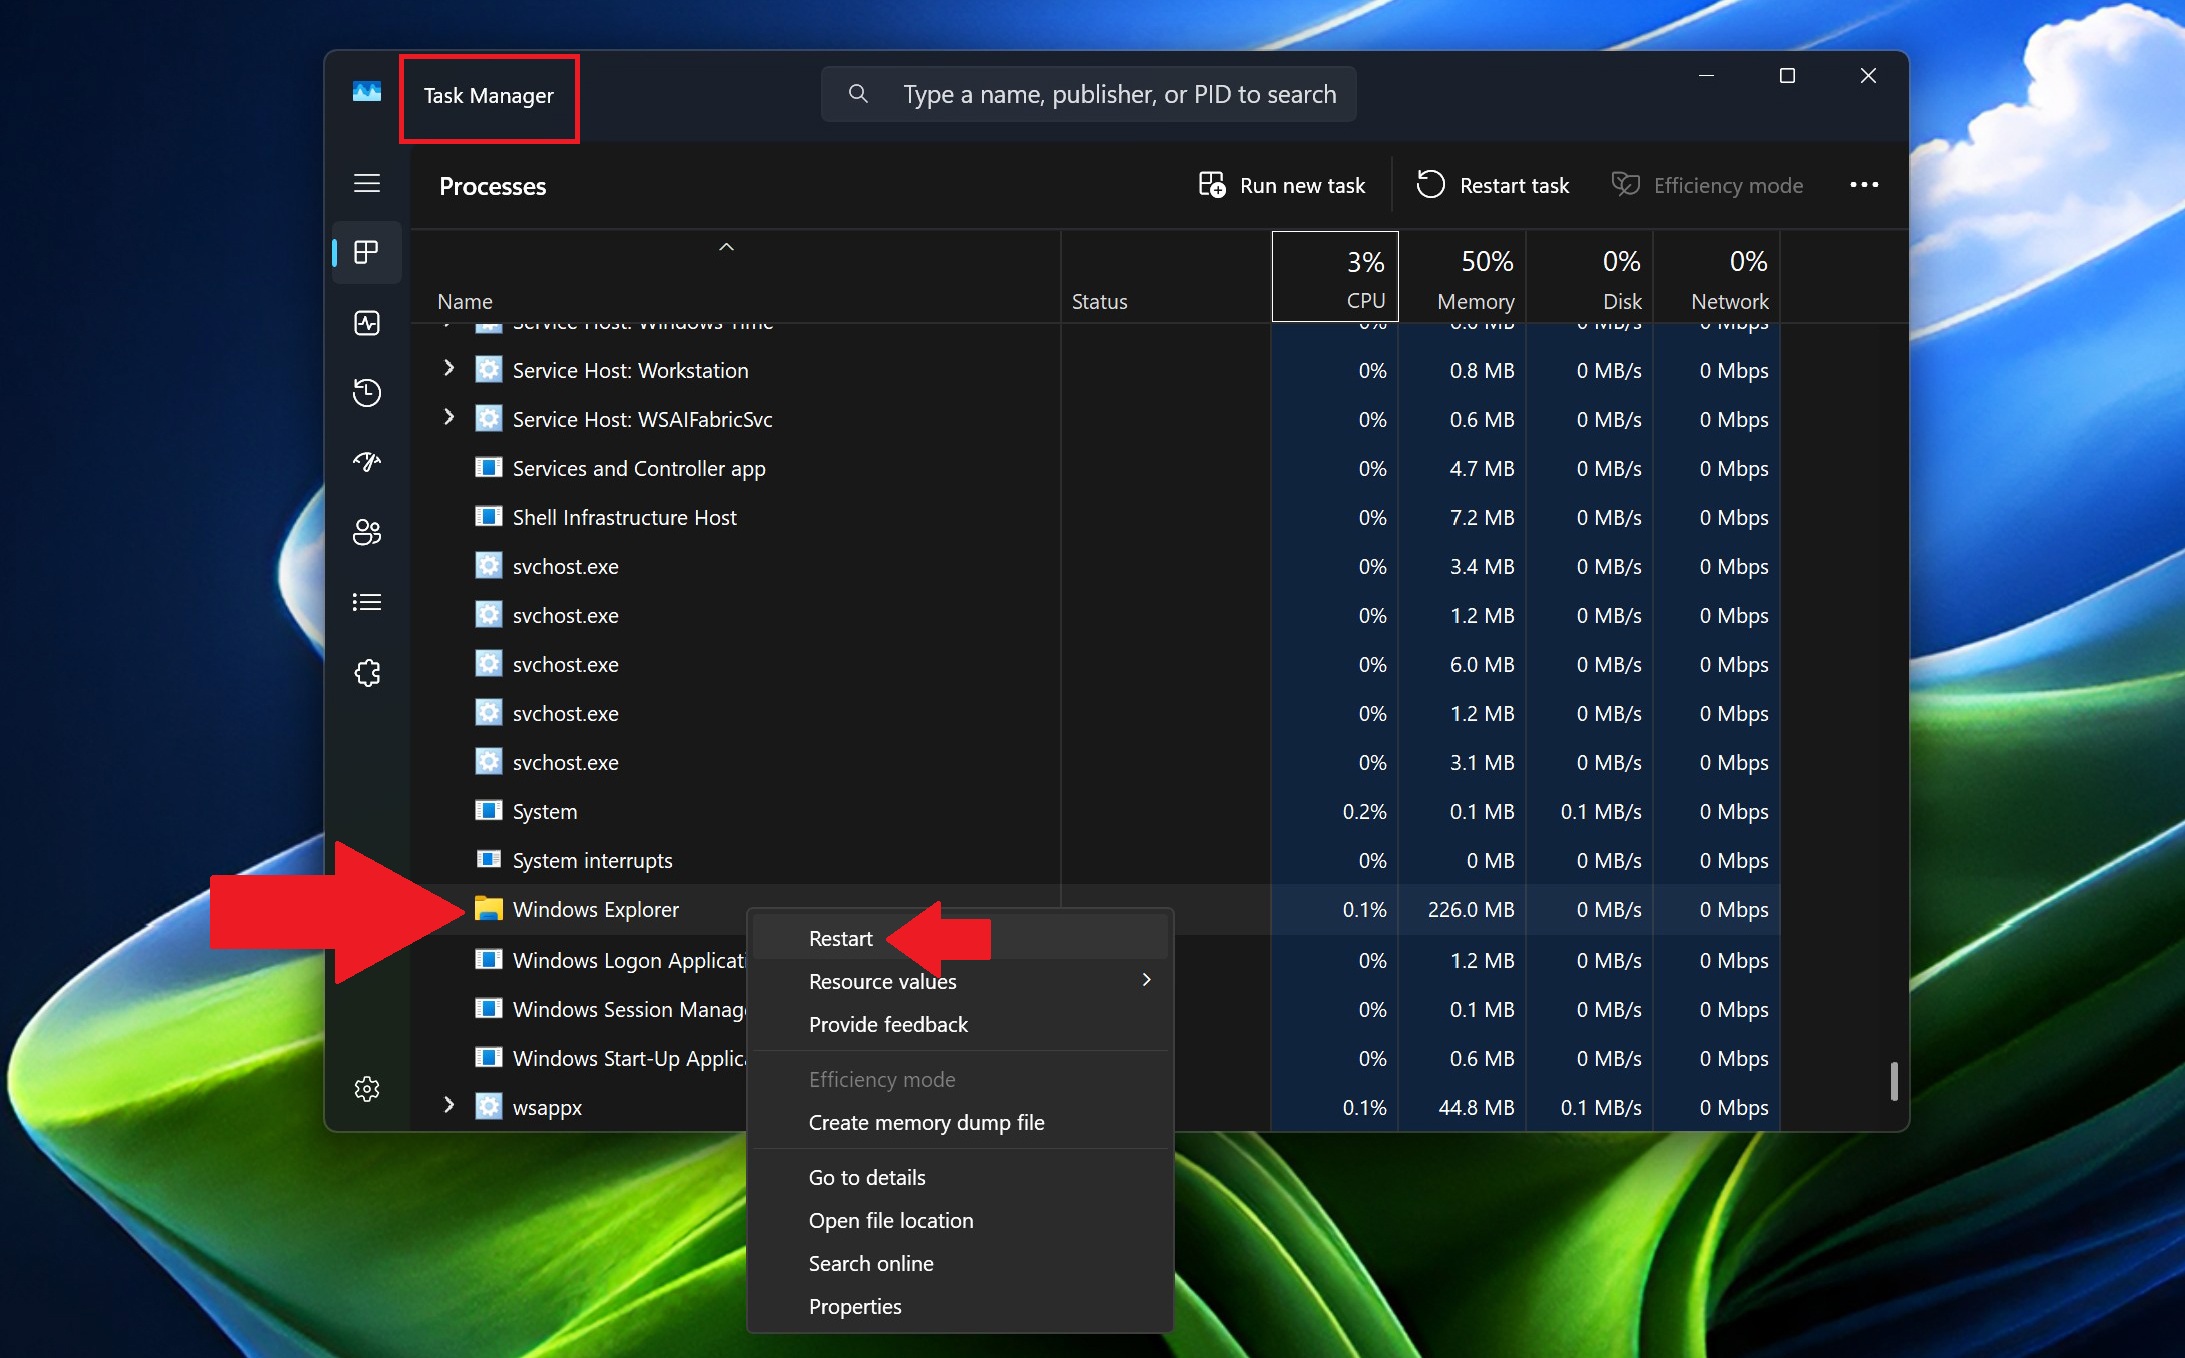The image size is (2185, 1358).
Task: Minimize the Task Manager window
Action: (x=1707, y=75)
